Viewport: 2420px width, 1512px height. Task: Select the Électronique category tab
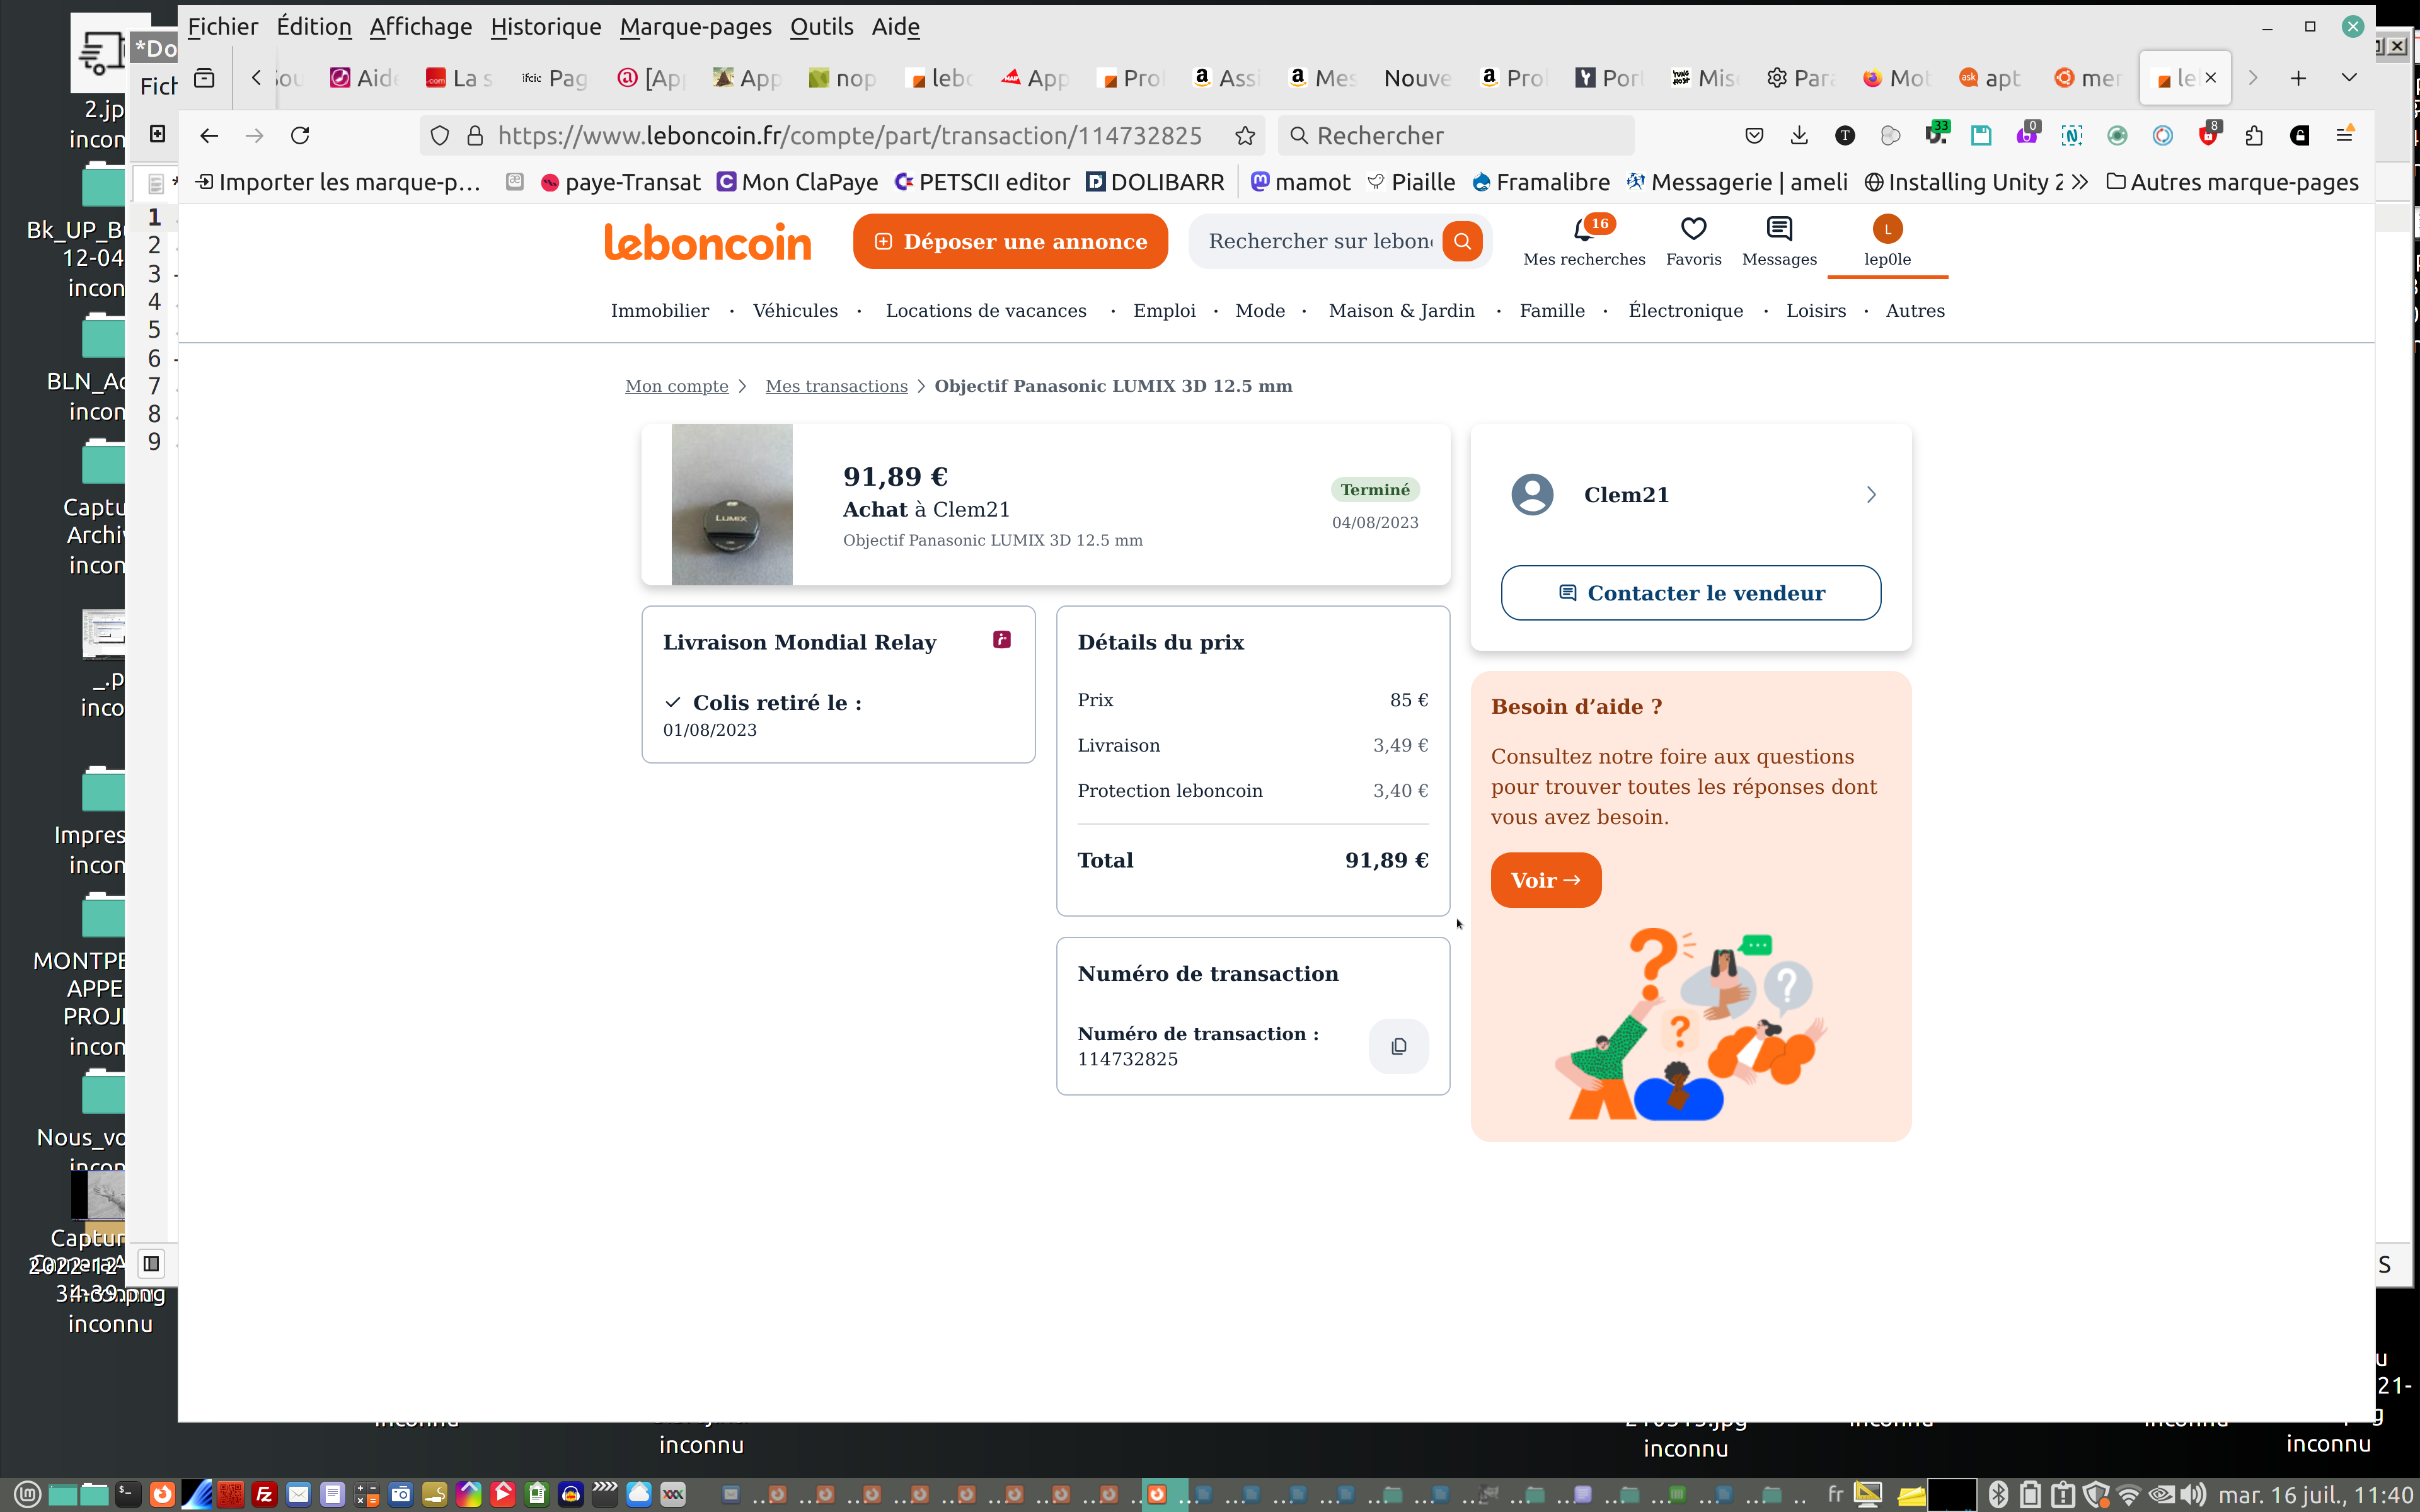1685,311
